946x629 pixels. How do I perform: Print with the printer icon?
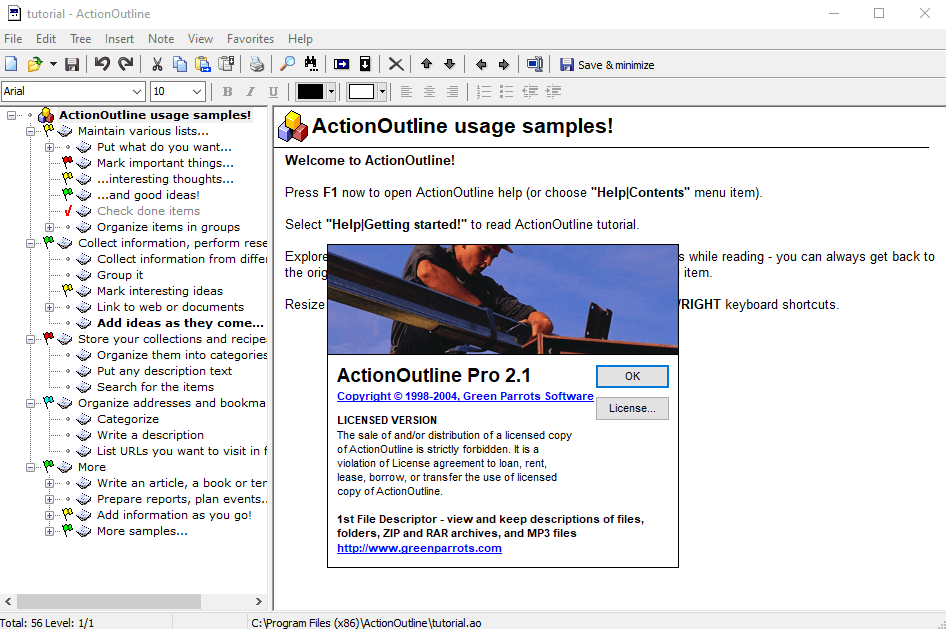click(x=257, y=64)
